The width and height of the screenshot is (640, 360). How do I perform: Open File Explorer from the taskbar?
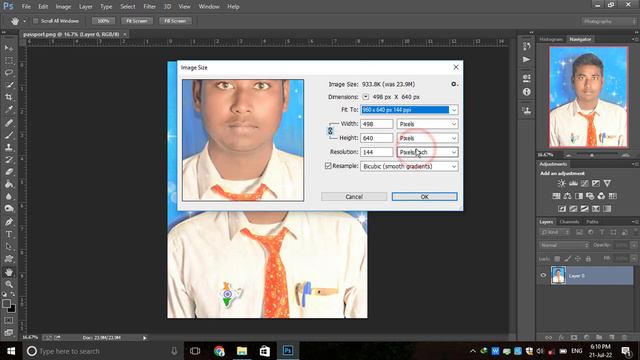pos(242,351)
